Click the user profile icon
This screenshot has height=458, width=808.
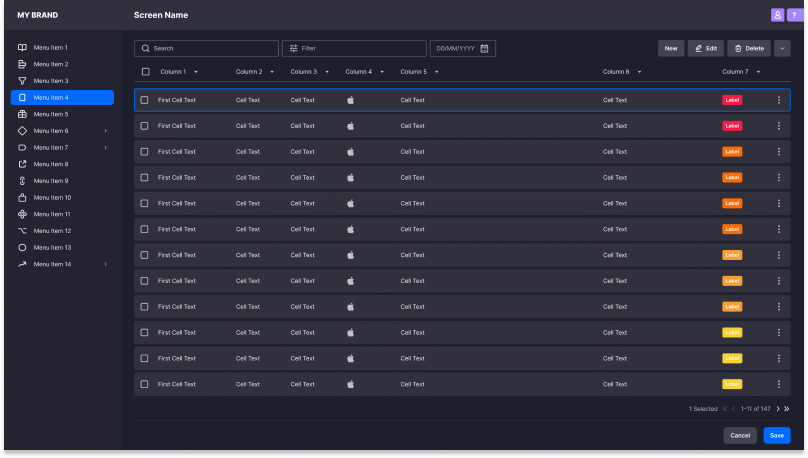pos(777,15)
